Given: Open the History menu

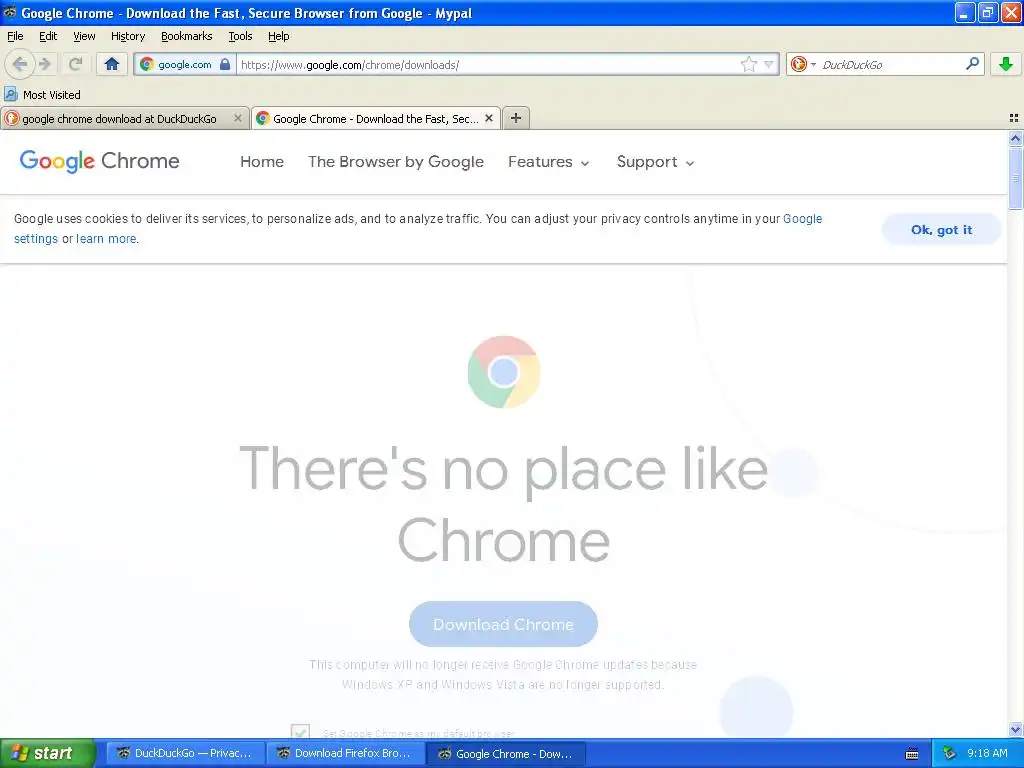Looking at the screenshot, I should (x=128, y=37).
